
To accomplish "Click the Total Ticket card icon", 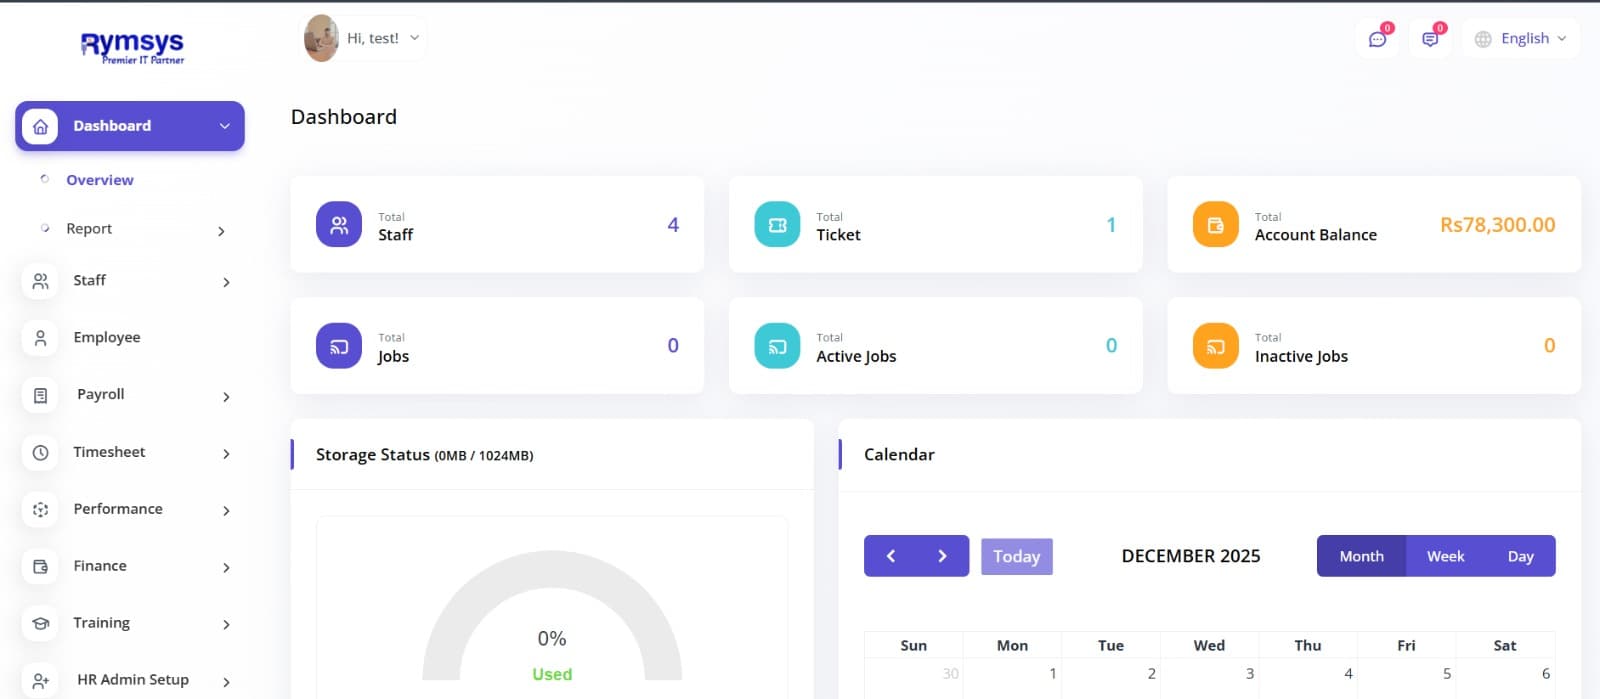I will [777, 224].
